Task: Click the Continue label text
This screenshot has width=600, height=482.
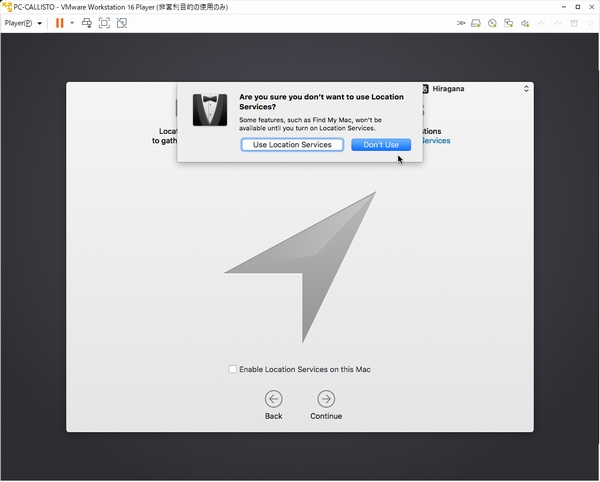Action: (326, 416)
